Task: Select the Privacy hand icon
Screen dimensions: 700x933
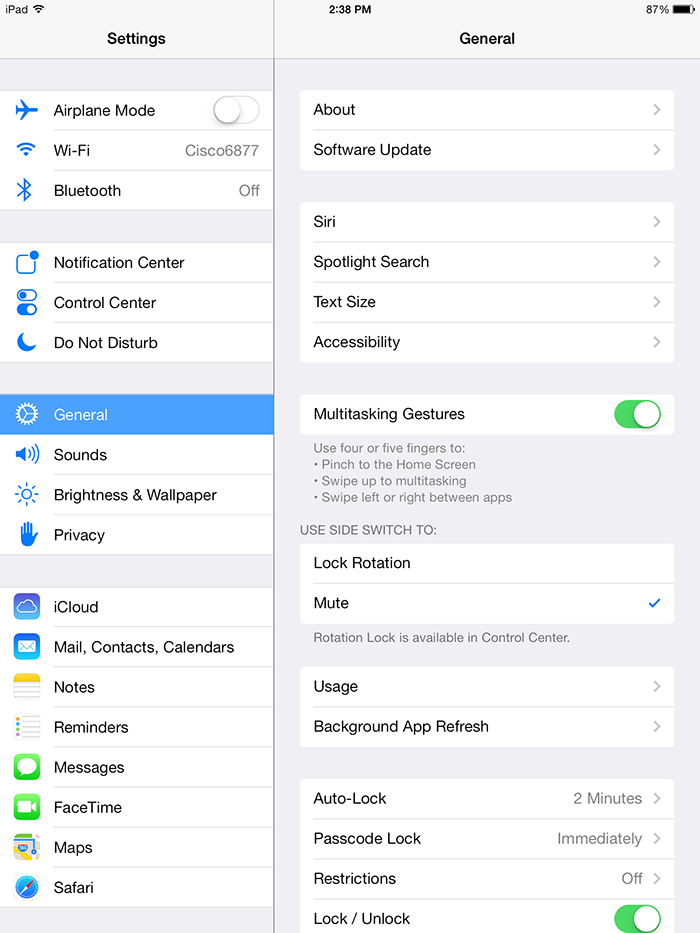Action: (x=28, y=534)
